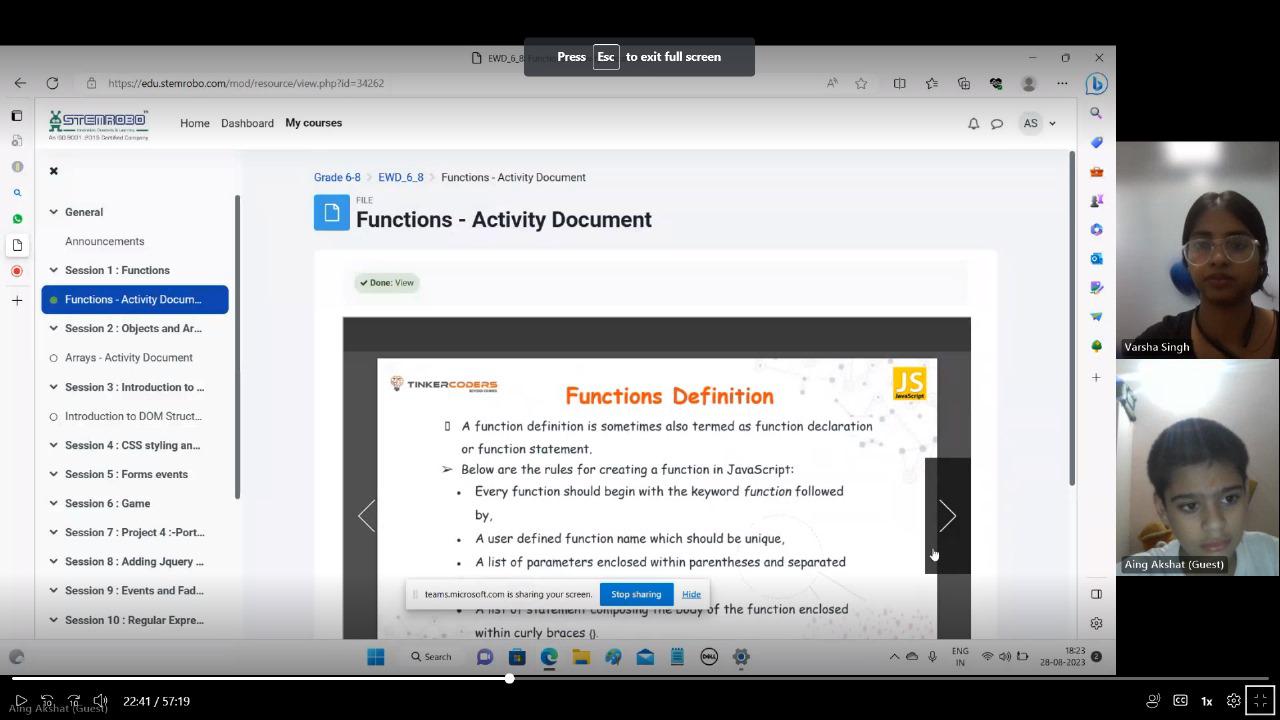Image resolution: width=1280 pixels, height=720 pixels.
Task: Open Edge sidebar Microsoft 365 icon
Action: [1096, 229]
